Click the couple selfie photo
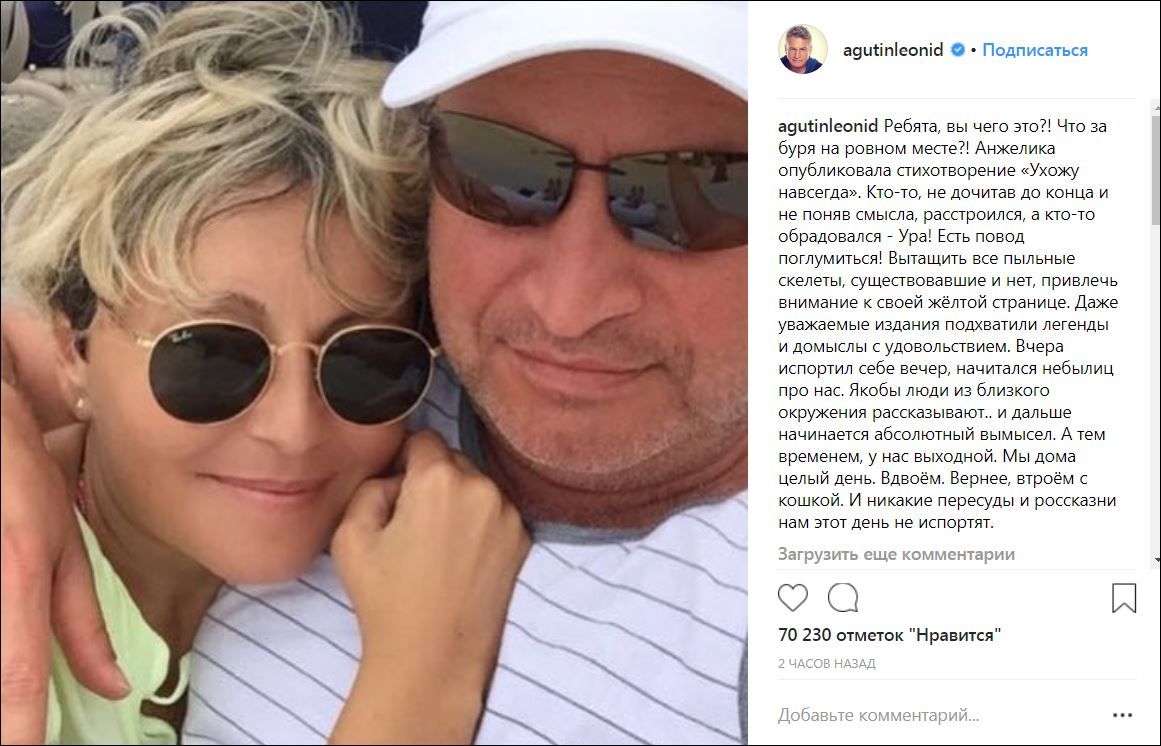Image resolution: width=1161 pixels, height=746 pixels. click(374, 373)
